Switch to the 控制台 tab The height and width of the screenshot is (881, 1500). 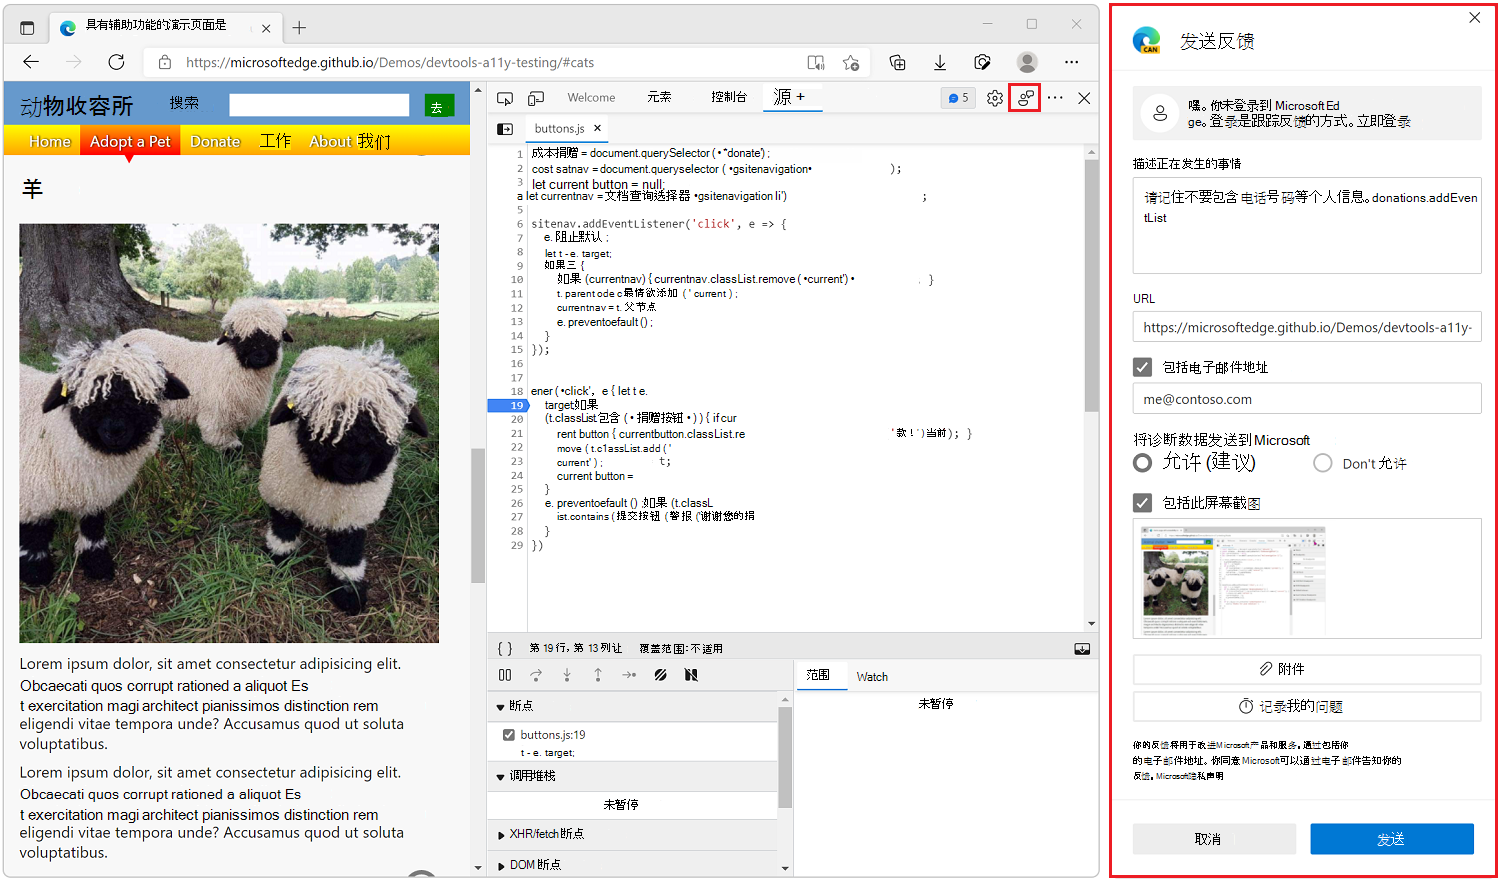729,97
